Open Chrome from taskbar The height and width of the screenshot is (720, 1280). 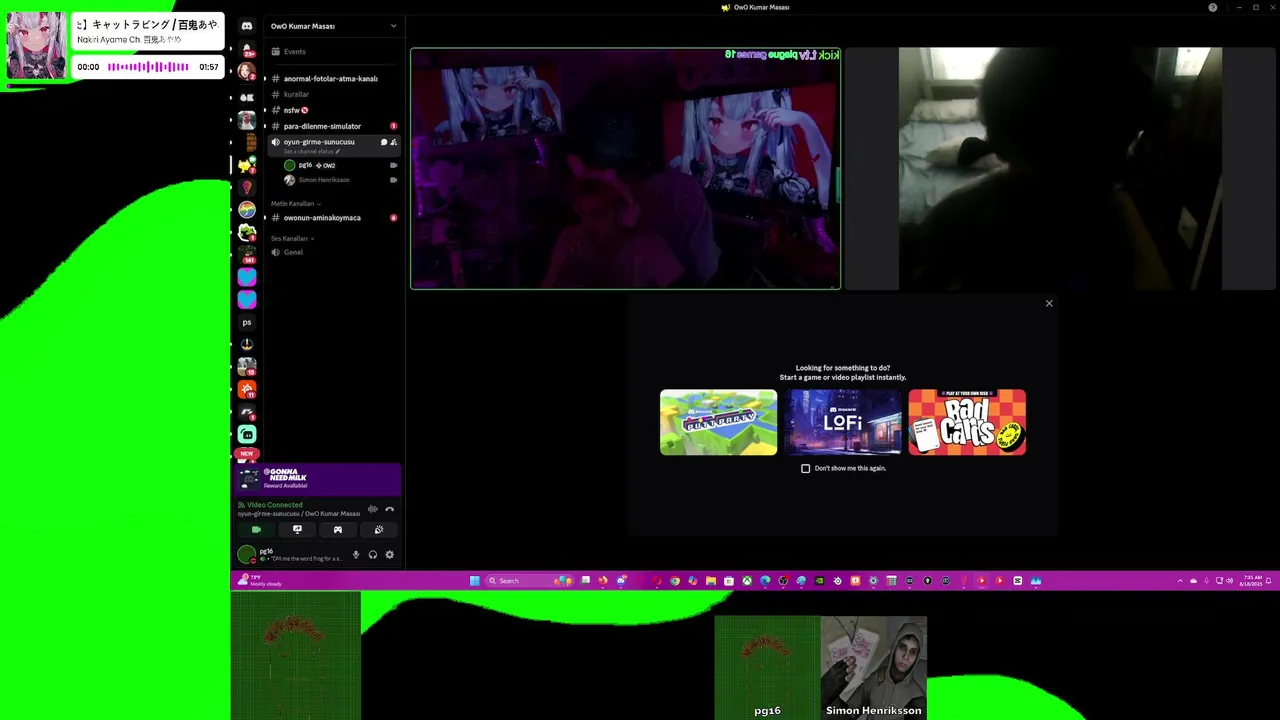(675, 581)
